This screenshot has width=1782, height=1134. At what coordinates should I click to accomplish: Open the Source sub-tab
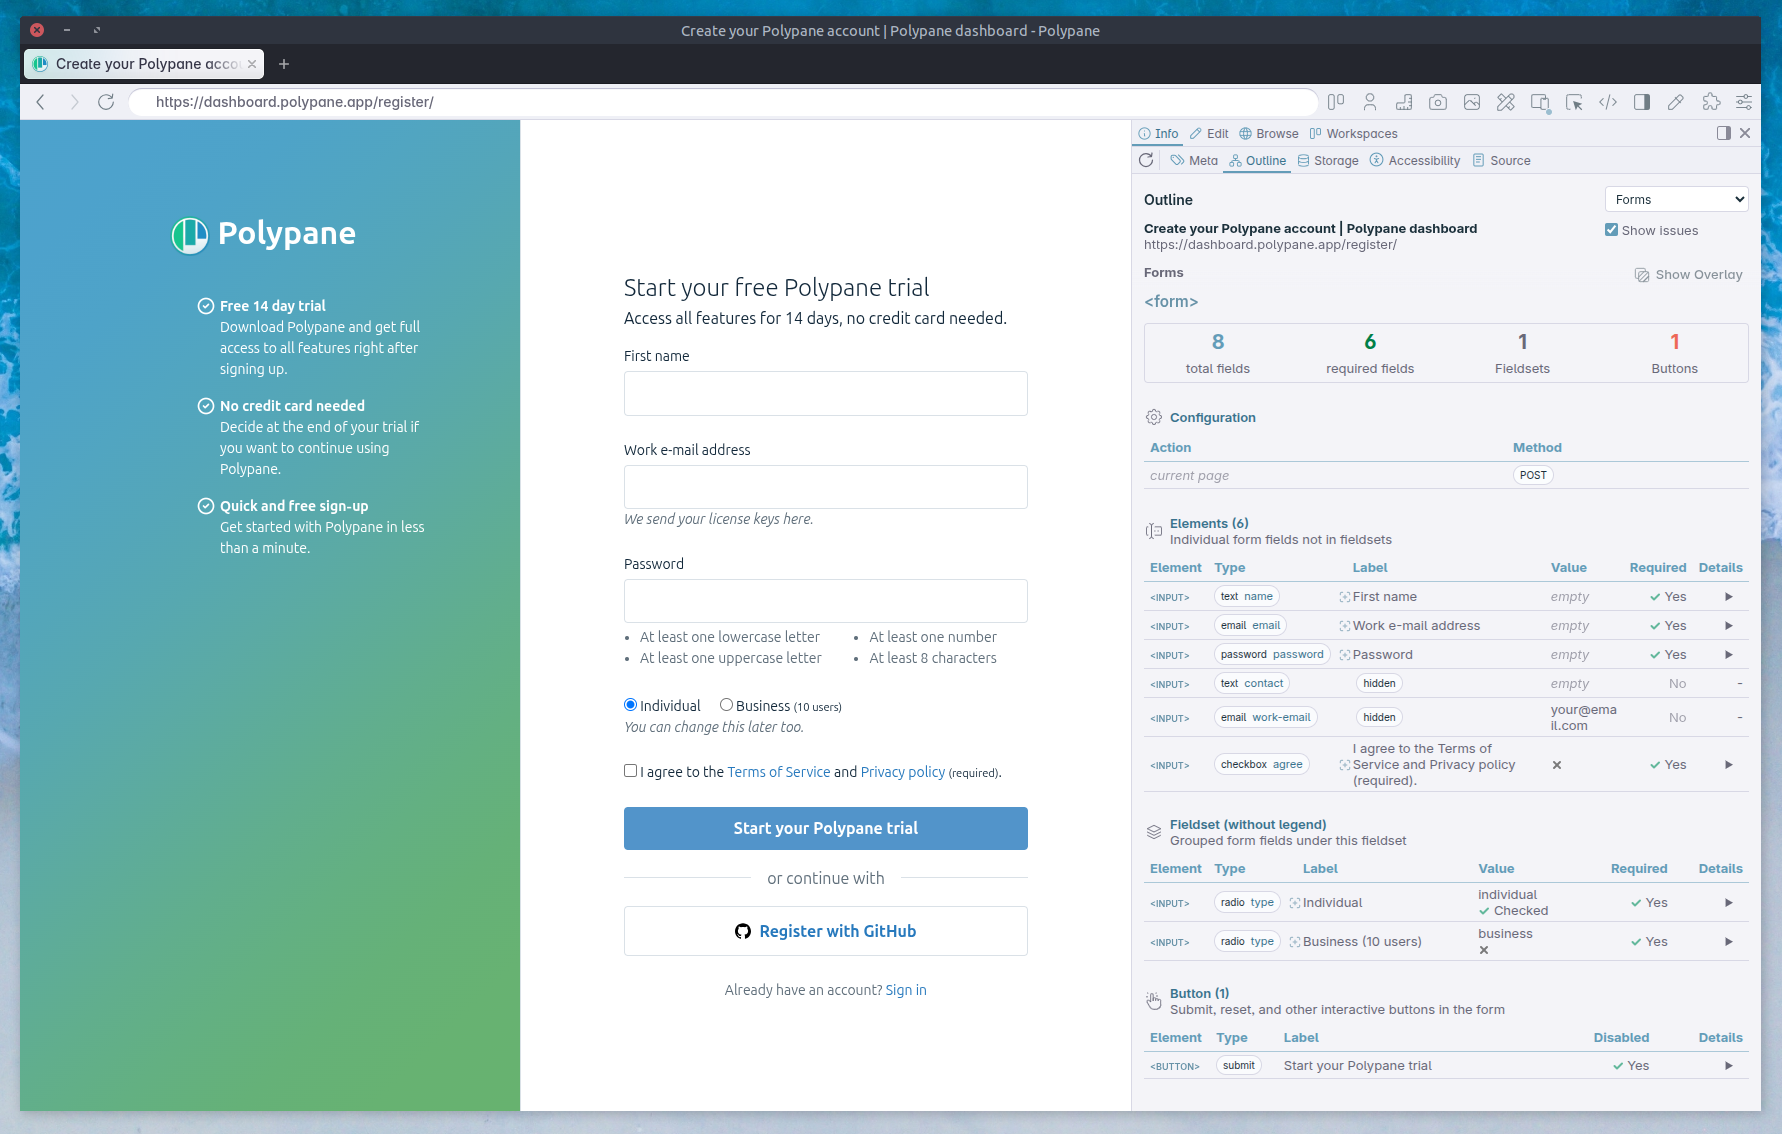coord(1502,161)
